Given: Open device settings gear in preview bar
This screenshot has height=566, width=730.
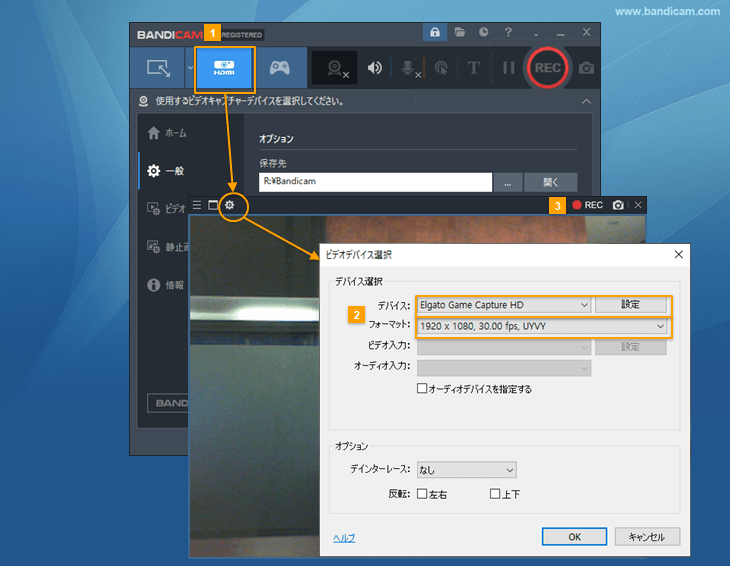Looking at the screenshot, I should click(x=230, y=205).
